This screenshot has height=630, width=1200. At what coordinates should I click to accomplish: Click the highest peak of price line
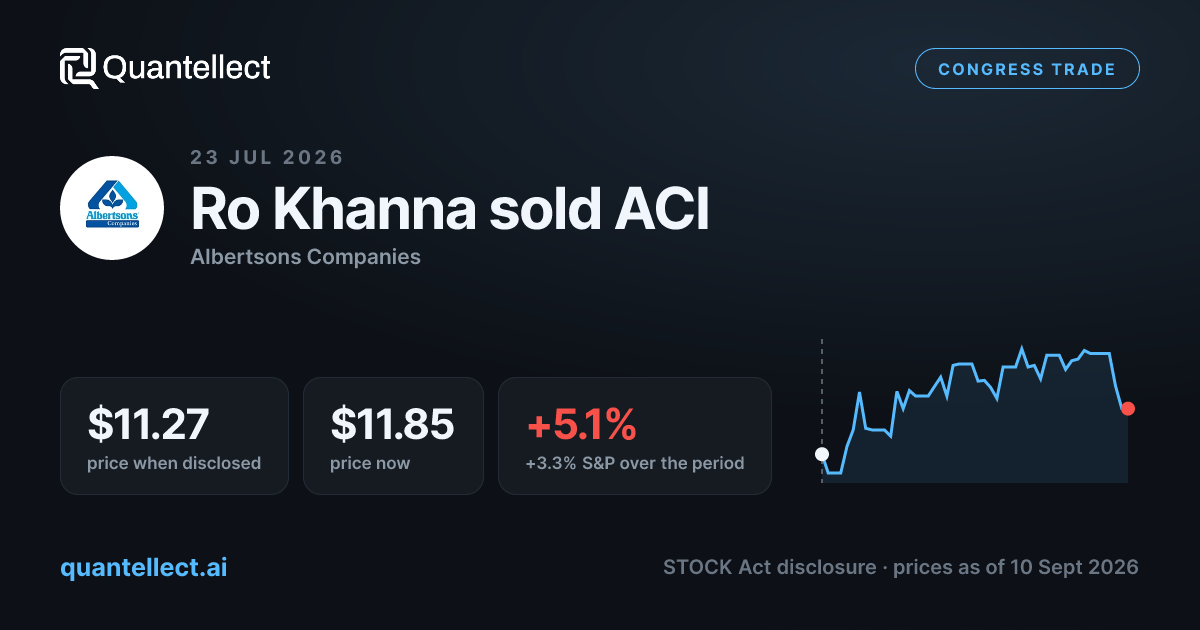point(1021,349)
